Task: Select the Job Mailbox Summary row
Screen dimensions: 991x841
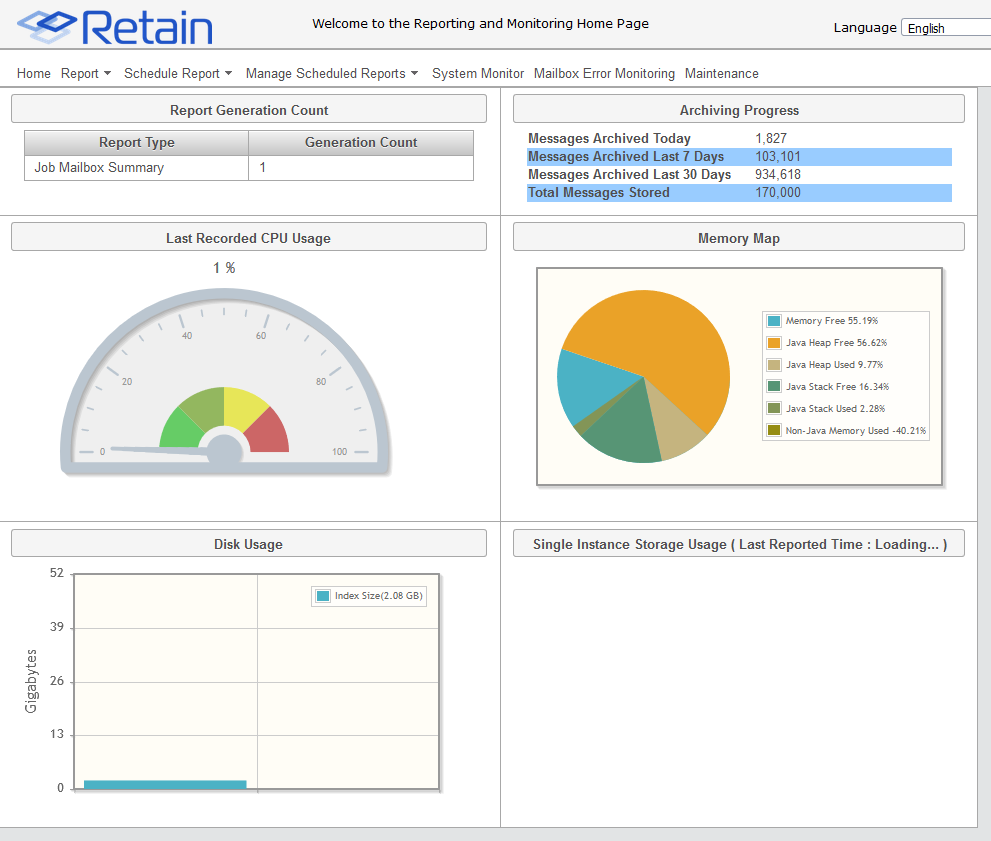Action: click(99, 168)
